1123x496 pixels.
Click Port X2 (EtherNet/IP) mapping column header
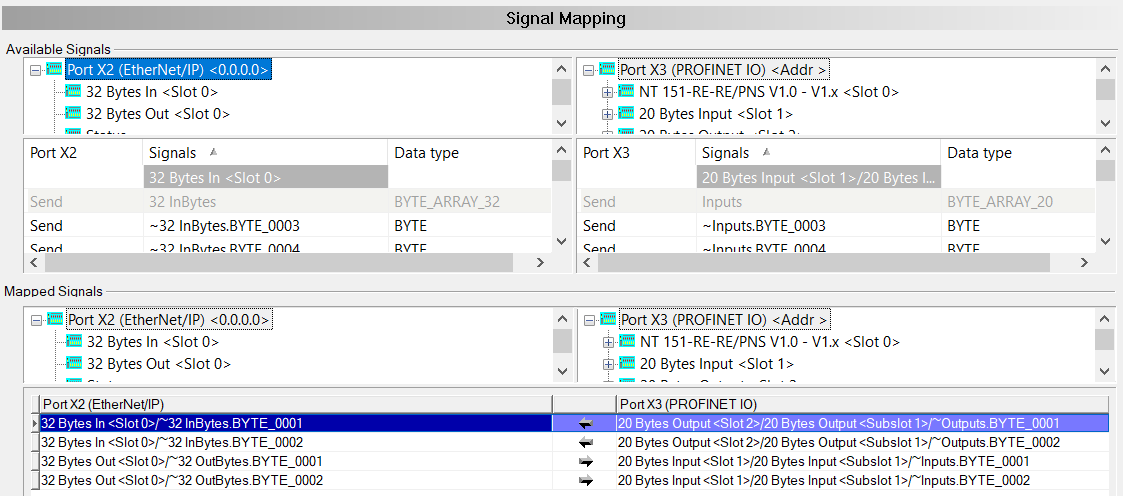point(296,404)
